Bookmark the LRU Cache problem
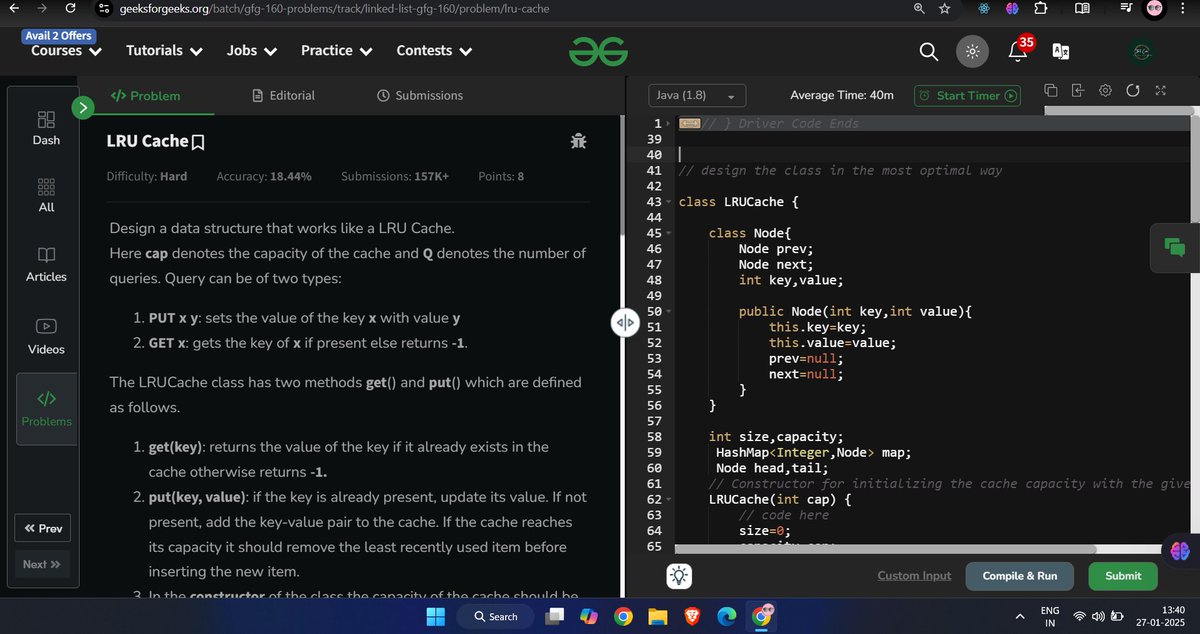1200x634 pixels. [x=198, y=142]
